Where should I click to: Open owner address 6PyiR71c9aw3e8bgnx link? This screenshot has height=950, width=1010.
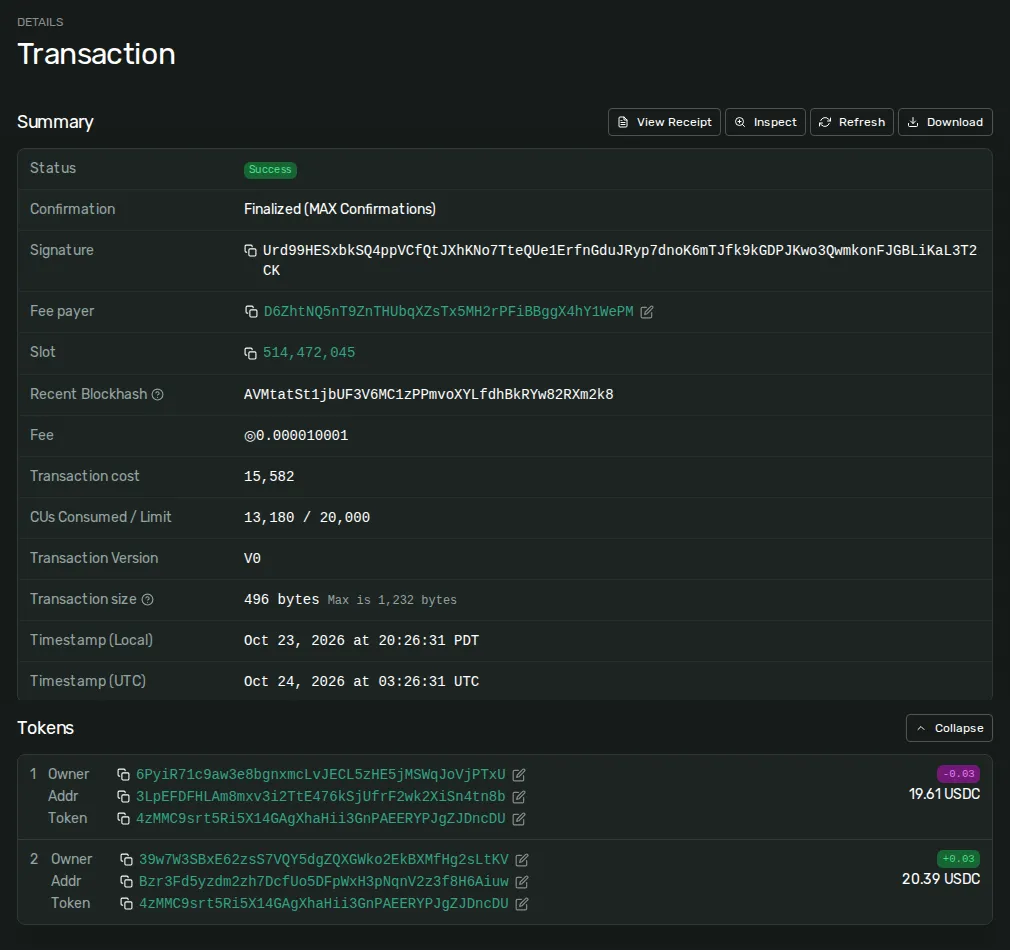pyautogui.click(x=320, y=774)
